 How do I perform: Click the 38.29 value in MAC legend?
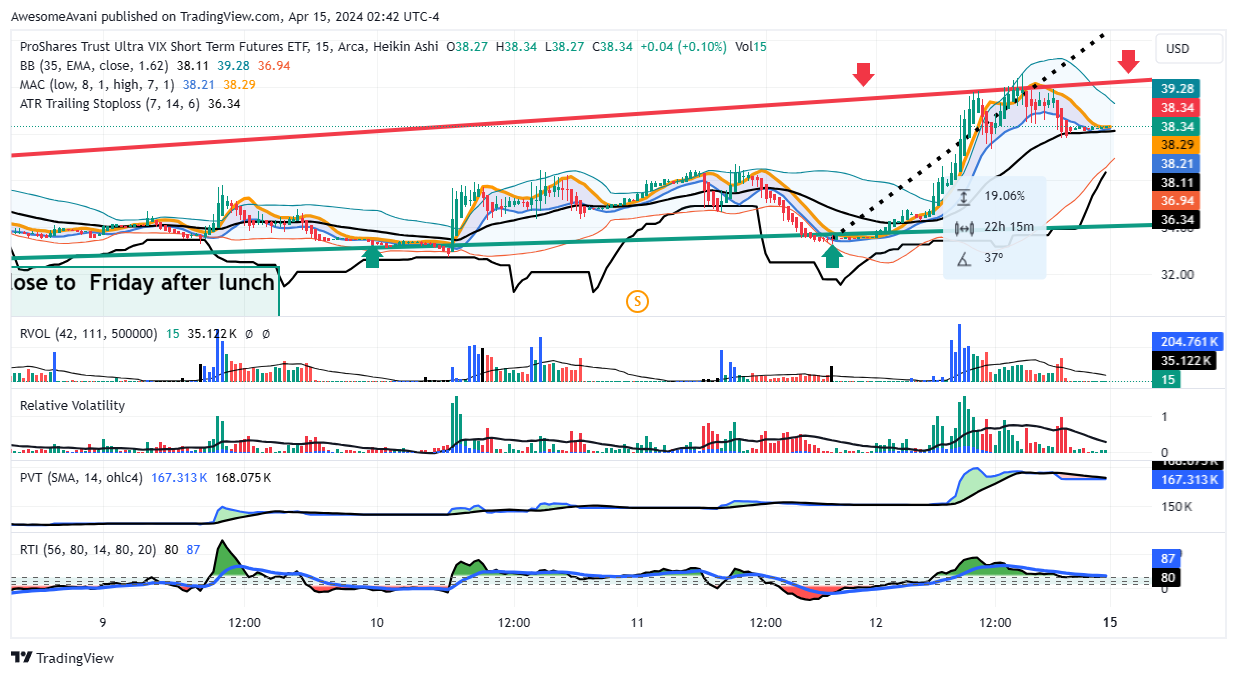pyautogui.click(x=240, y=84)
